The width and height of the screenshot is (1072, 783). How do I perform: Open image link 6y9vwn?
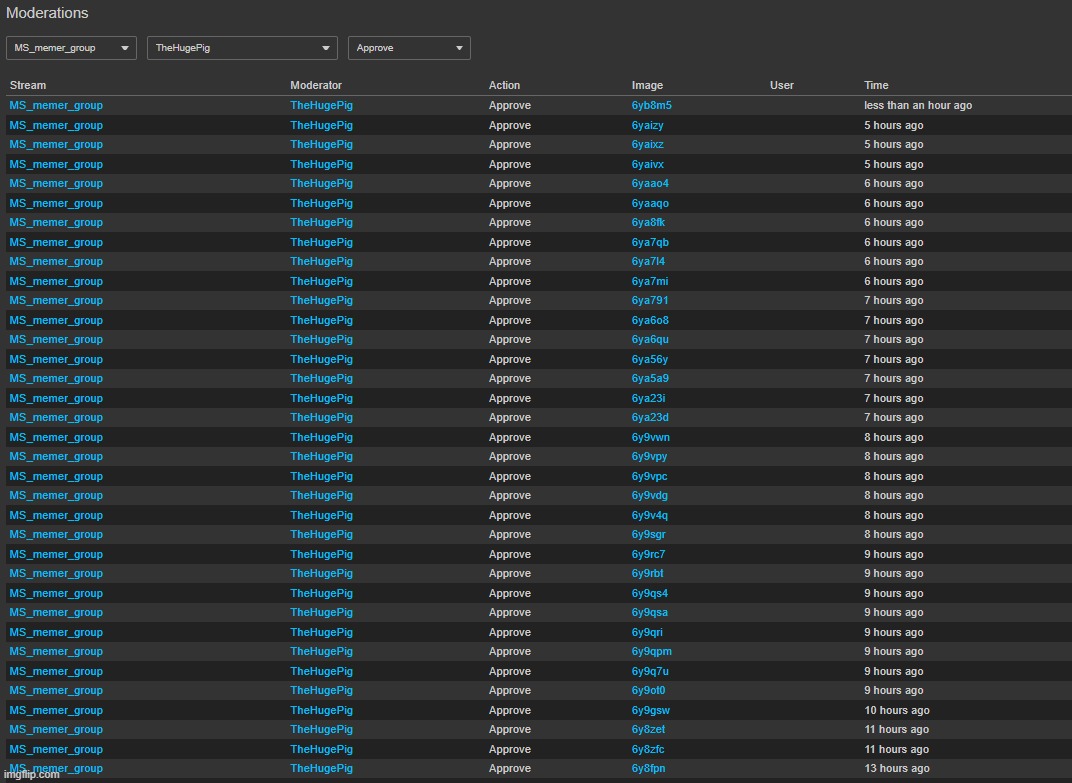(x=650, y=437)
